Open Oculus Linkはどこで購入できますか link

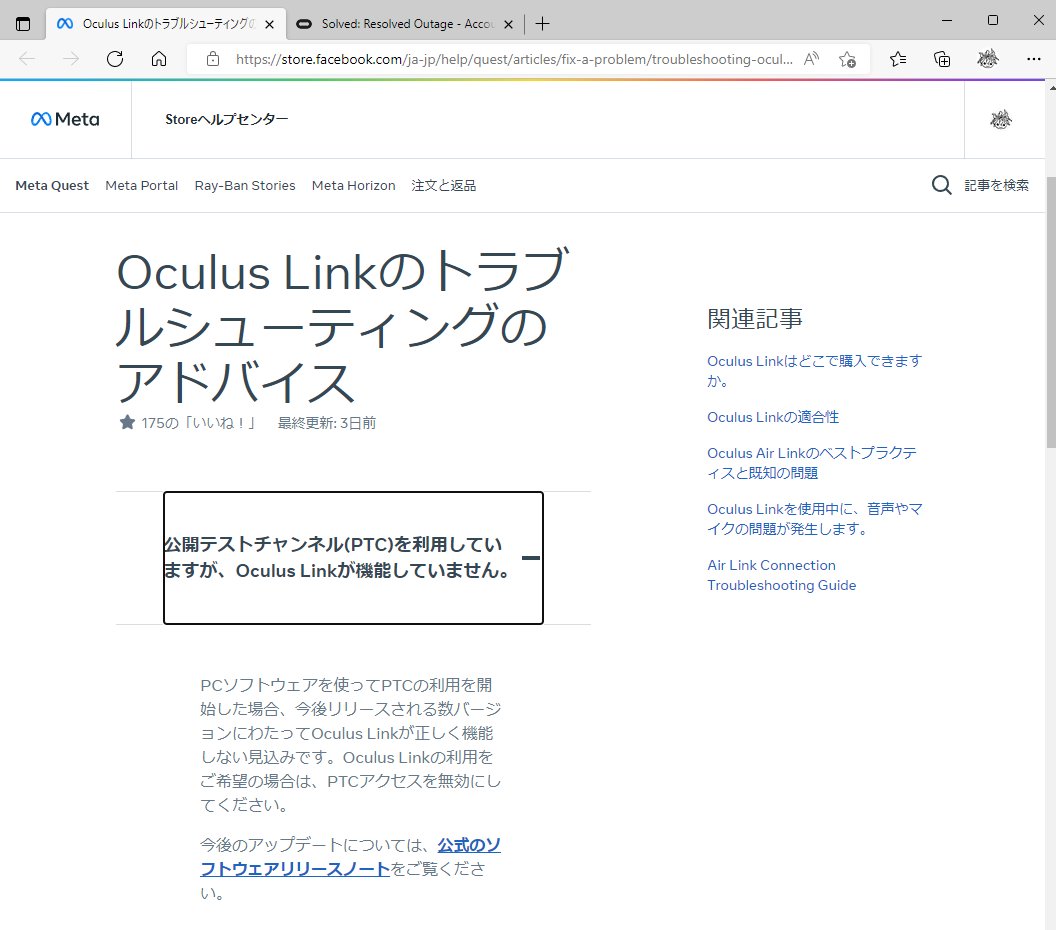tap(814, 370)
